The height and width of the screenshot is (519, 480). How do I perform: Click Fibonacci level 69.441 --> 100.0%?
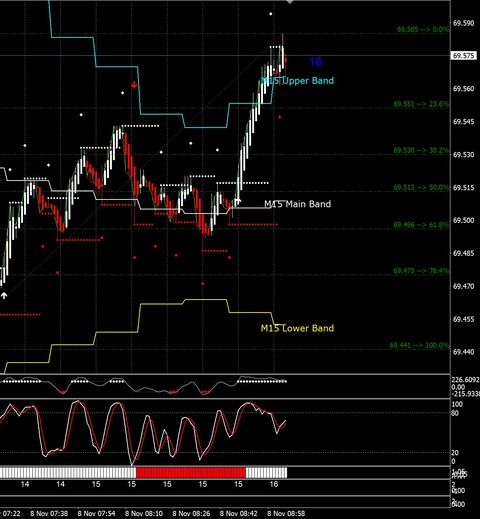[419, 345]
